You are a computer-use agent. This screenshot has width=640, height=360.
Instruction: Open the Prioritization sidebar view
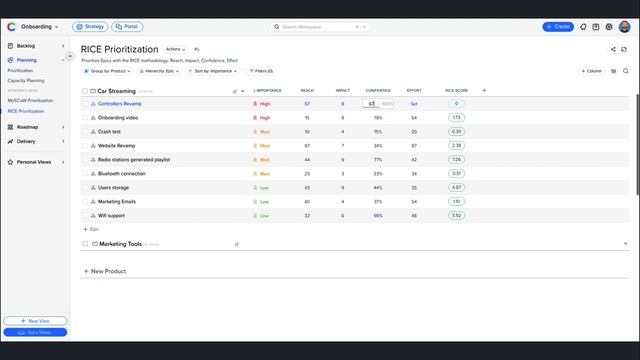pyautogui.click(x=20, y=71)
